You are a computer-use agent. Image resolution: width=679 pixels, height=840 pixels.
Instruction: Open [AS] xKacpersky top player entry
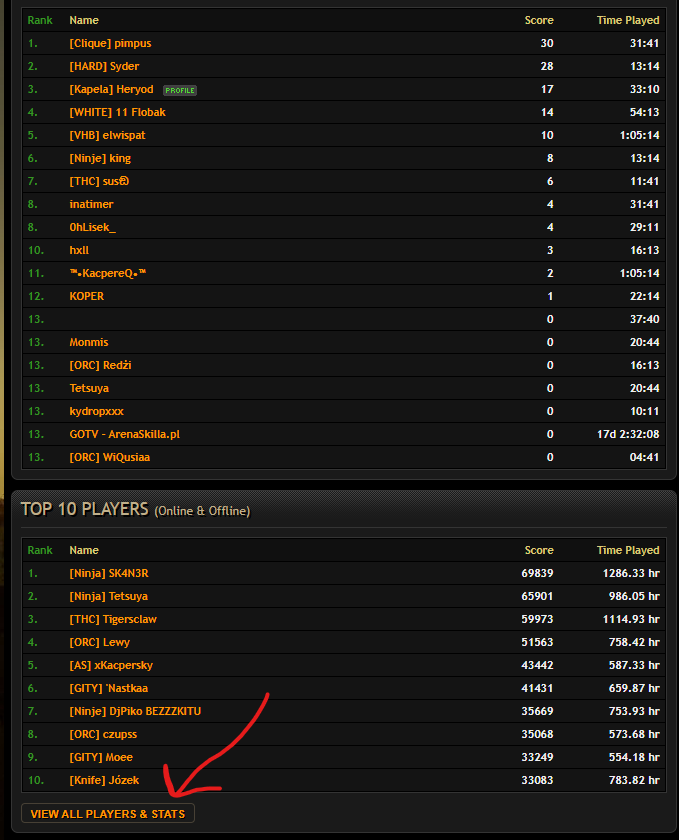[111, 665]
